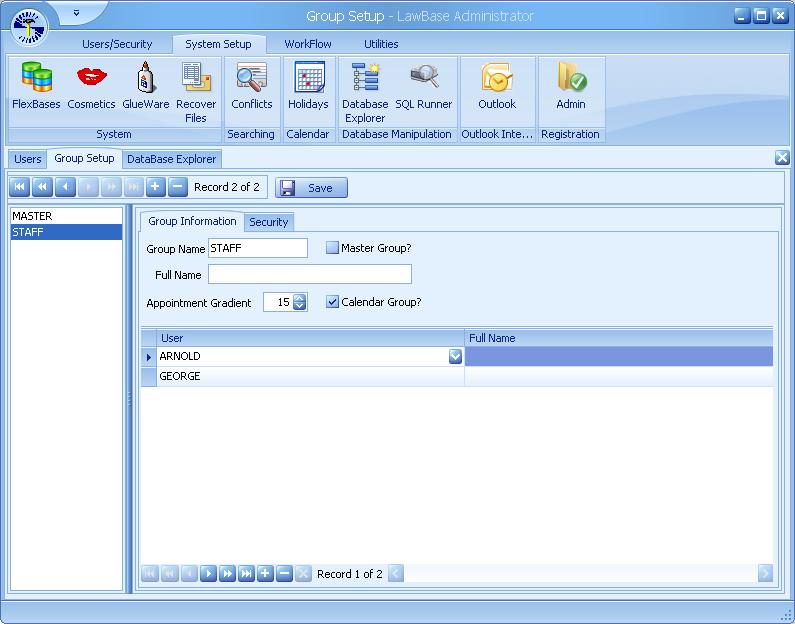This screenshot has height=624, width=795.
Task: Go to first group record
Action: (20, 187)
